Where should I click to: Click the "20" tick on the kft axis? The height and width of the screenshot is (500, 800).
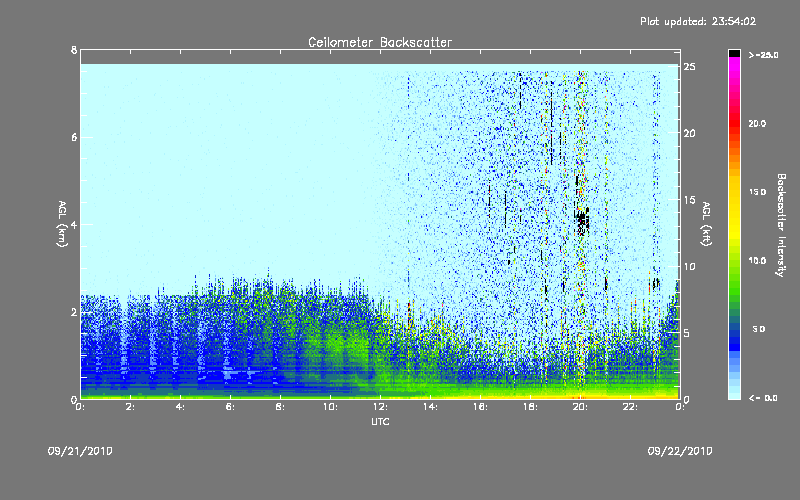coord(690,133)
